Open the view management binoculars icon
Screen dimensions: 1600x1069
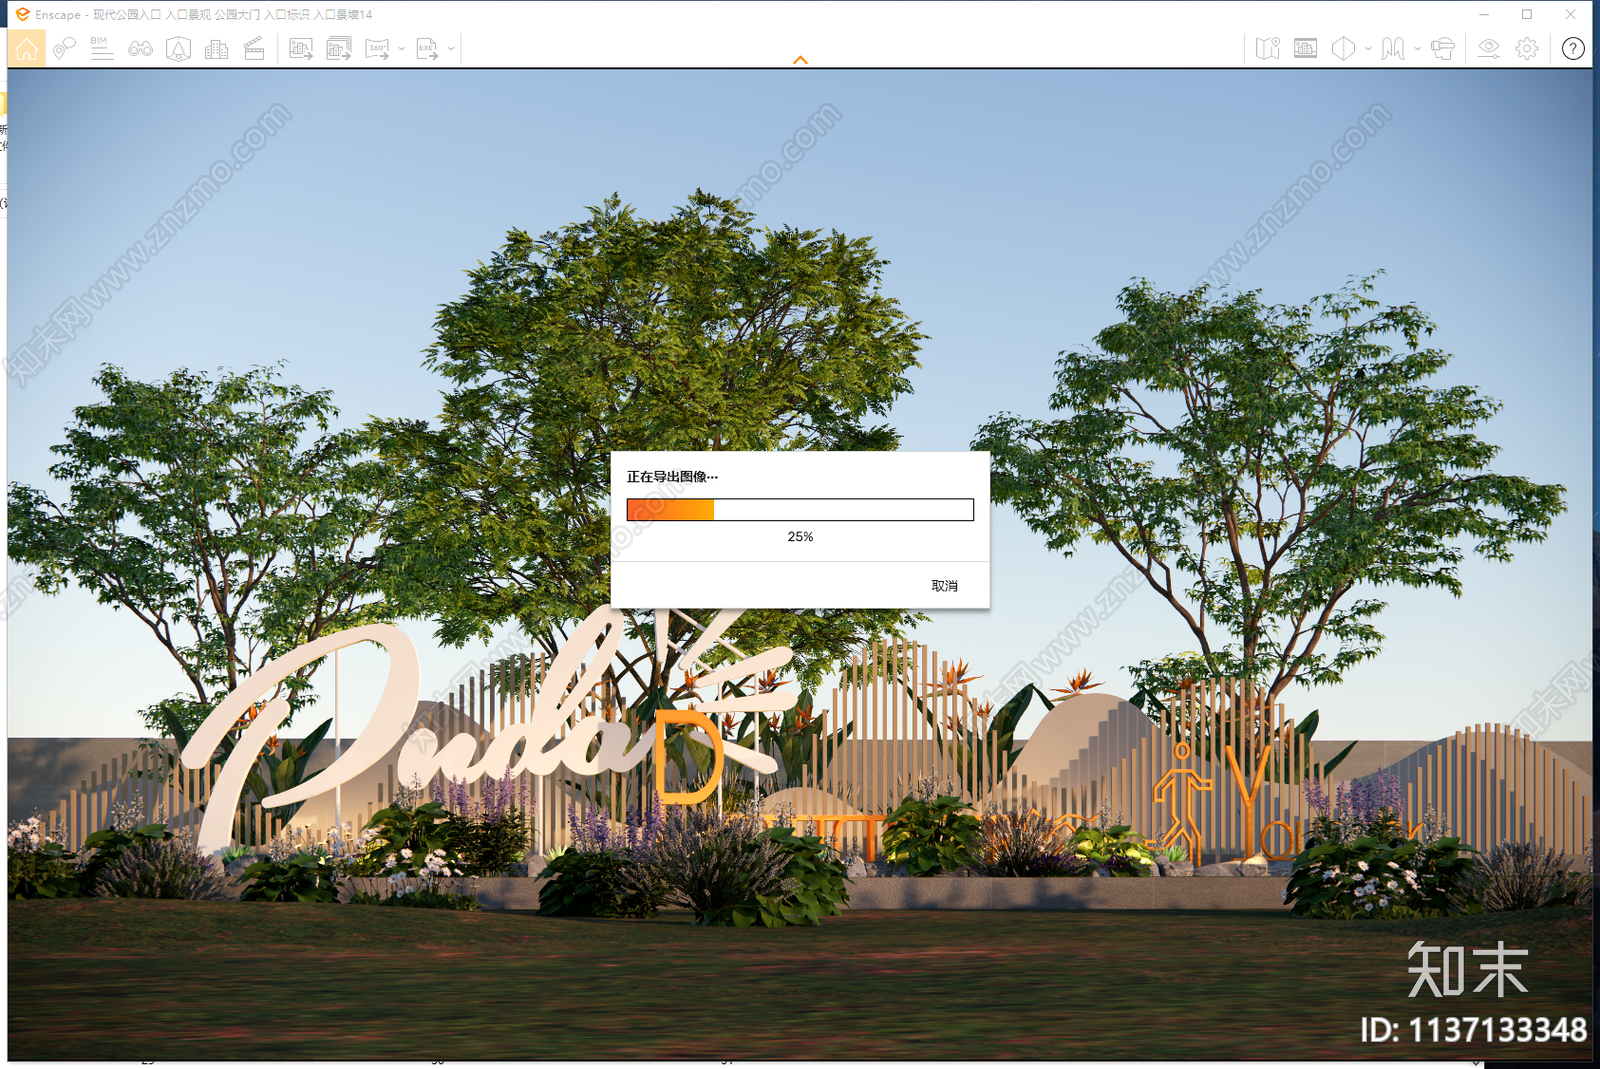140,48
